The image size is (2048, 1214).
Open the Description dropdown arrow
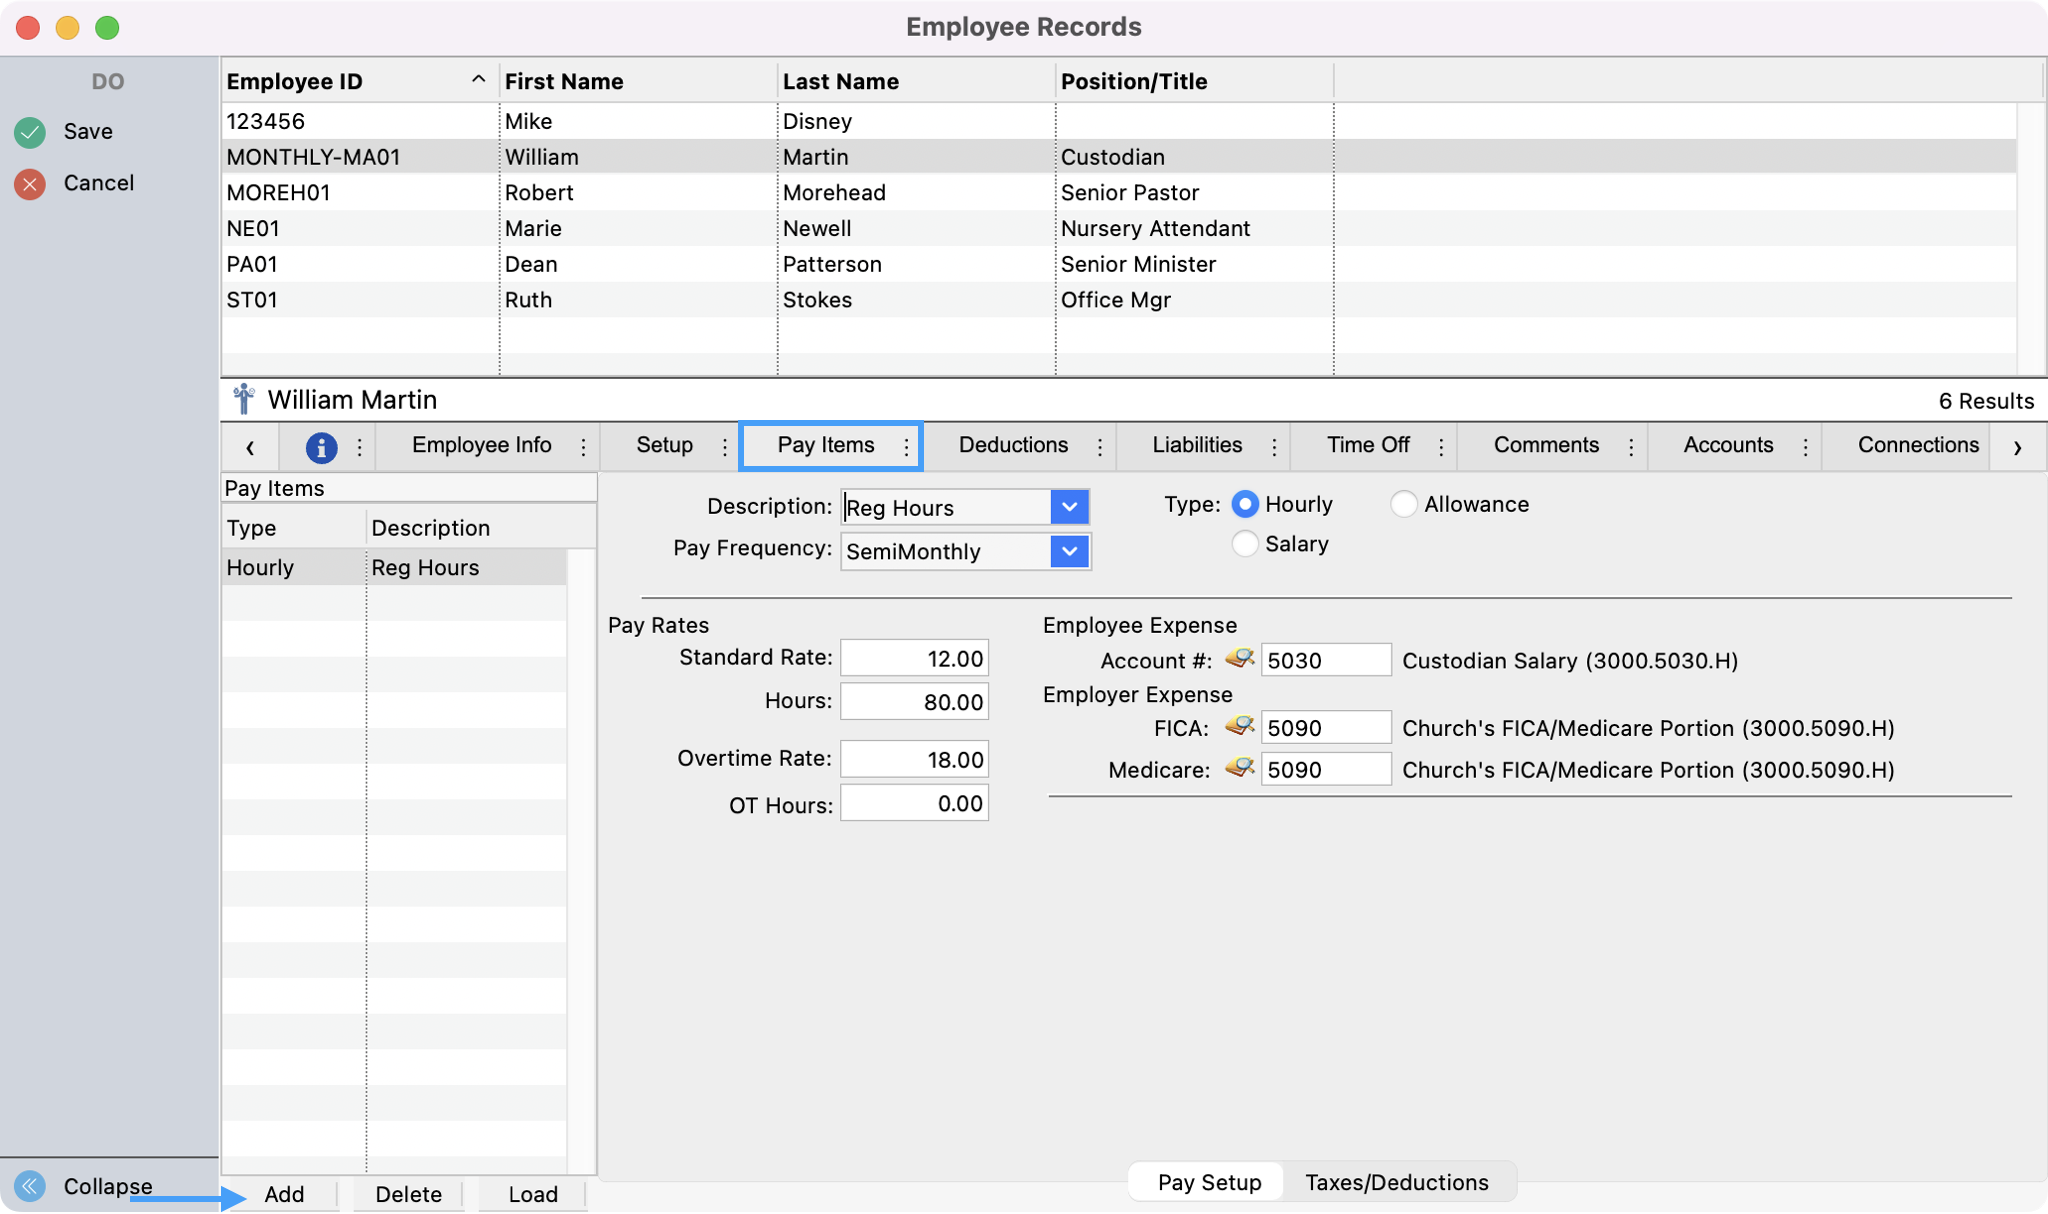[1069, 507]
